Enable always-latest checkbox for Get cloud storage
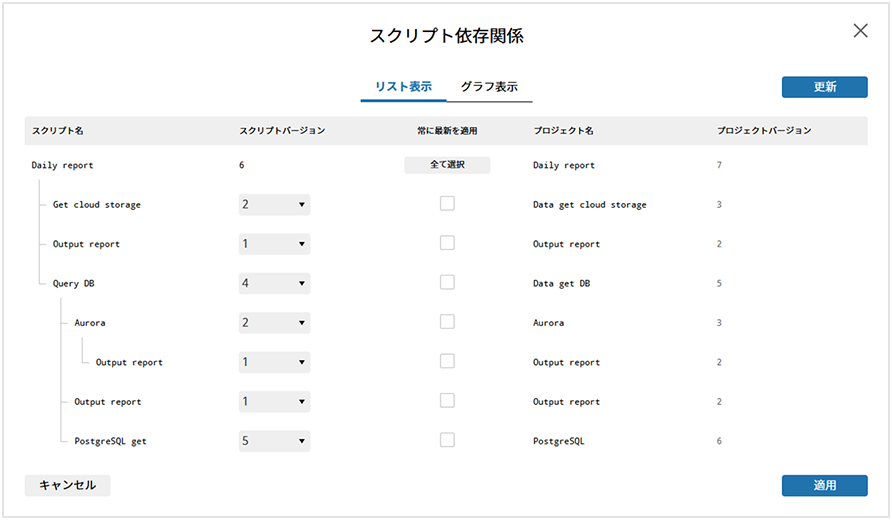Image resolution: width=892 pixels, height=522 pixels. pyautogui.click(x=447, y=204)
